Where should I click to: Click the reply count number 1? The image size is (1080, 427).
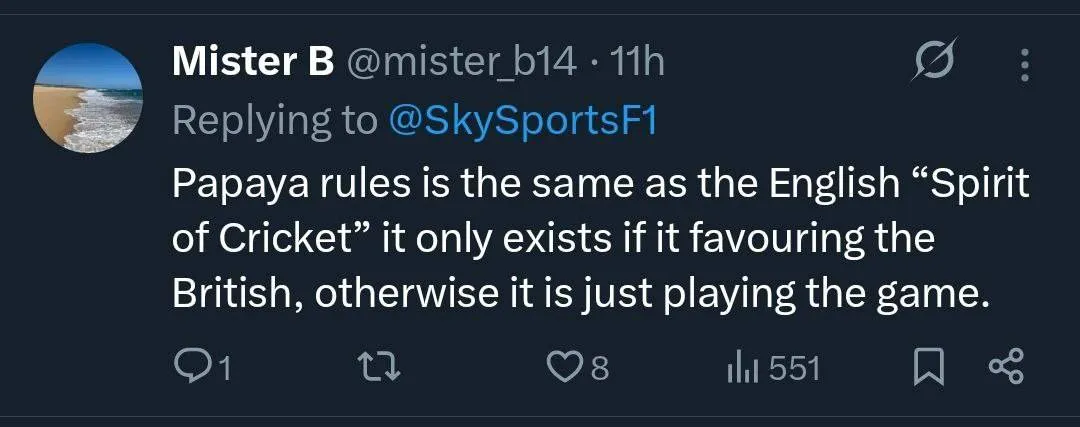coord(224,370)
